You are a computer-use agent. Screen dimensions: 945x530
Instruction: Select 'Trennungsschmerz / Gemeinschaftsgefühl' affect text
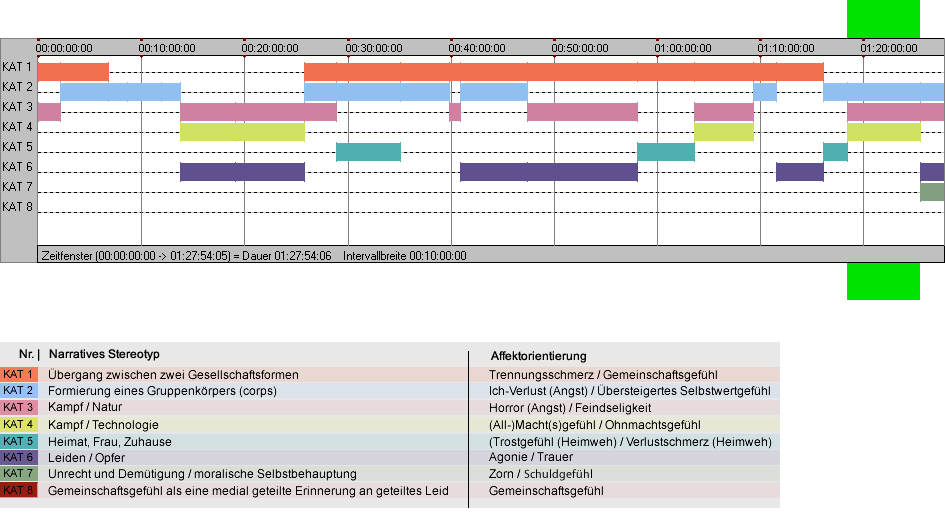(x=603, y=375)
